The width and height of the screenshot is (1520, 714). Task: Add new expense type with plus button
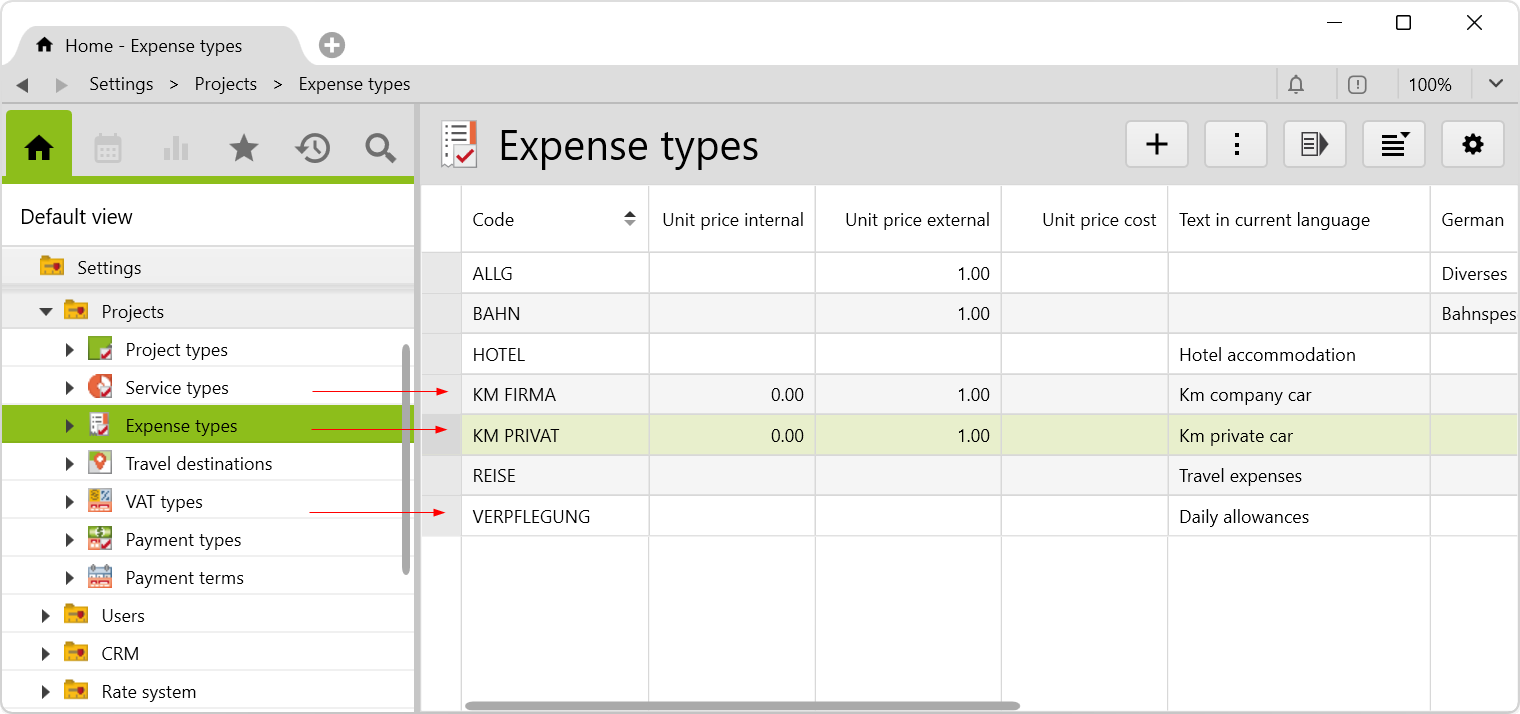[1157, 145]
